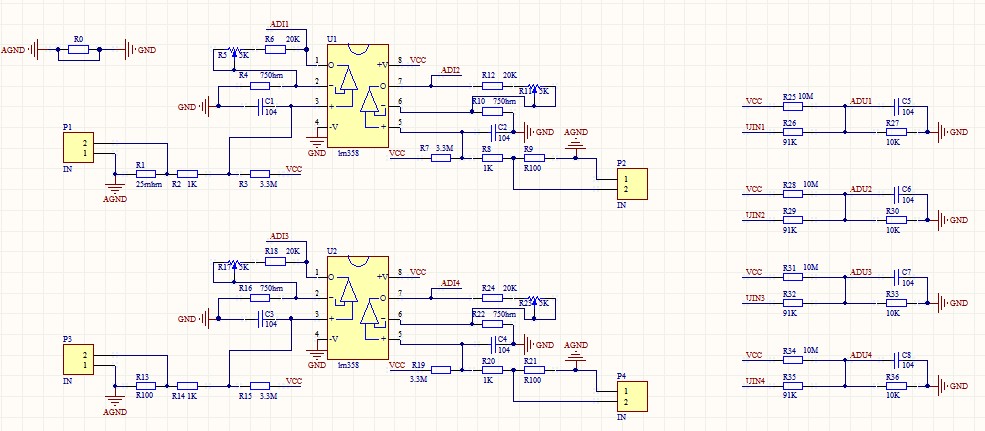
Task: Click resistor R12 20K
Action: click(x=492, y=86)
